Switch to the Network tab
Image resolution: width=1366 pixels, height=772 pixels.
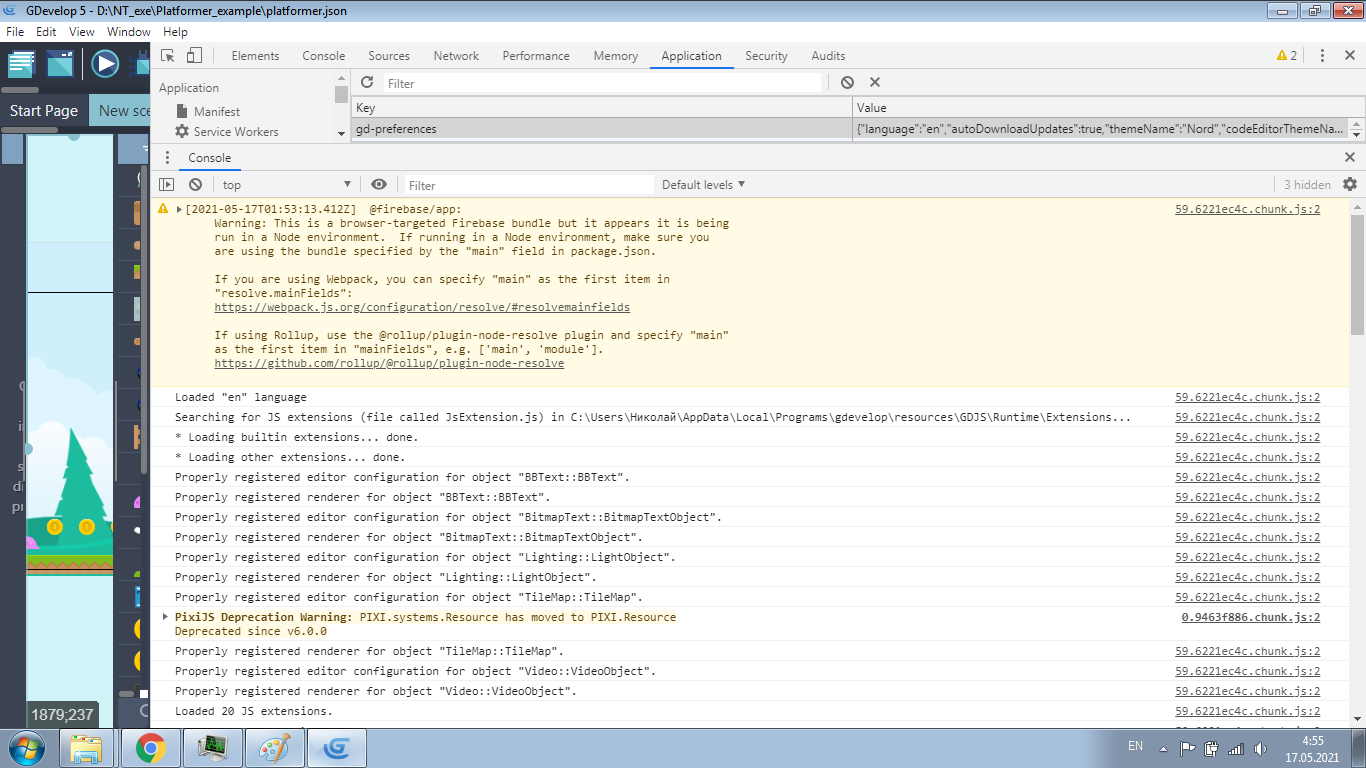click(x=456, y=56)
